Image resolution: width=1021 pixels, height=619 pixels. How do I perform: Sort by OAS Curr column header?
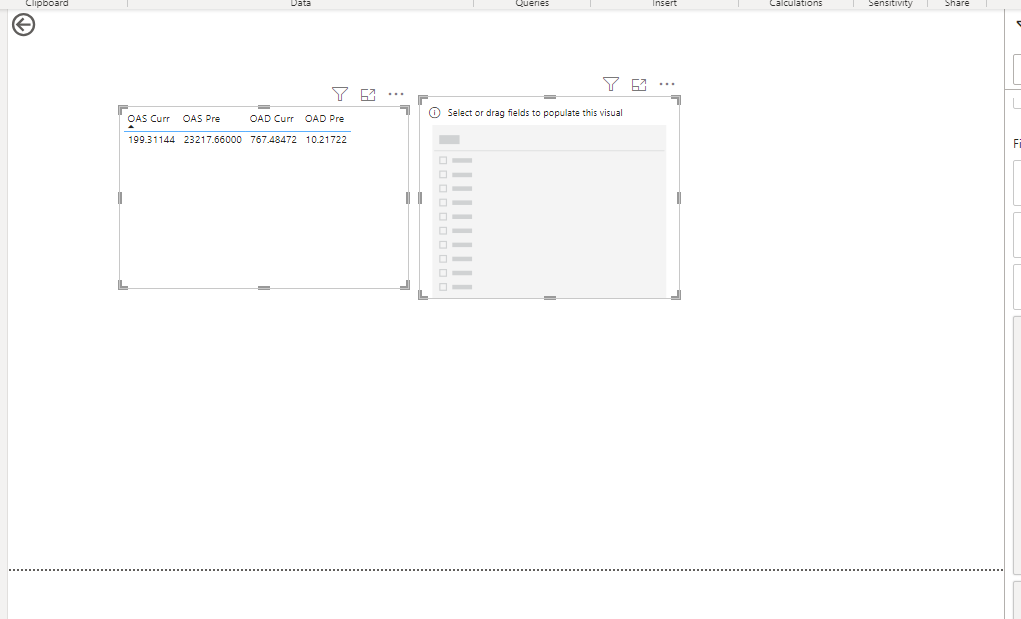point(148,118)
